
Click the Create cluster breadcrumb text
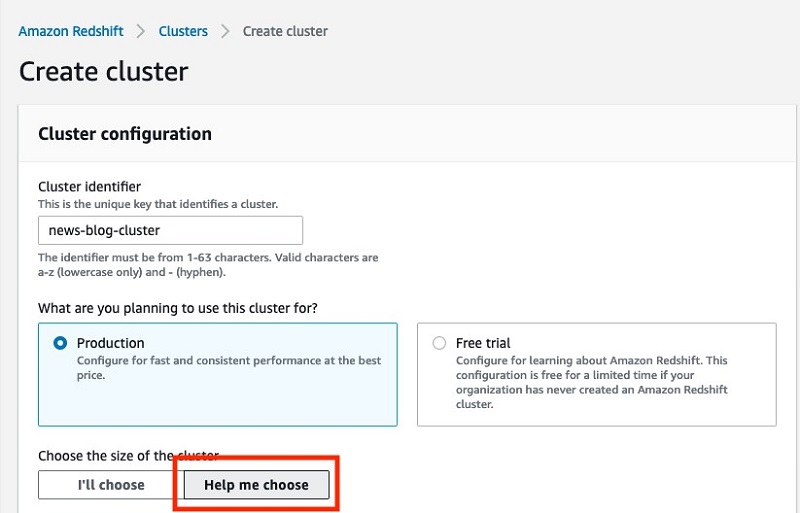(x=285, y=31)
